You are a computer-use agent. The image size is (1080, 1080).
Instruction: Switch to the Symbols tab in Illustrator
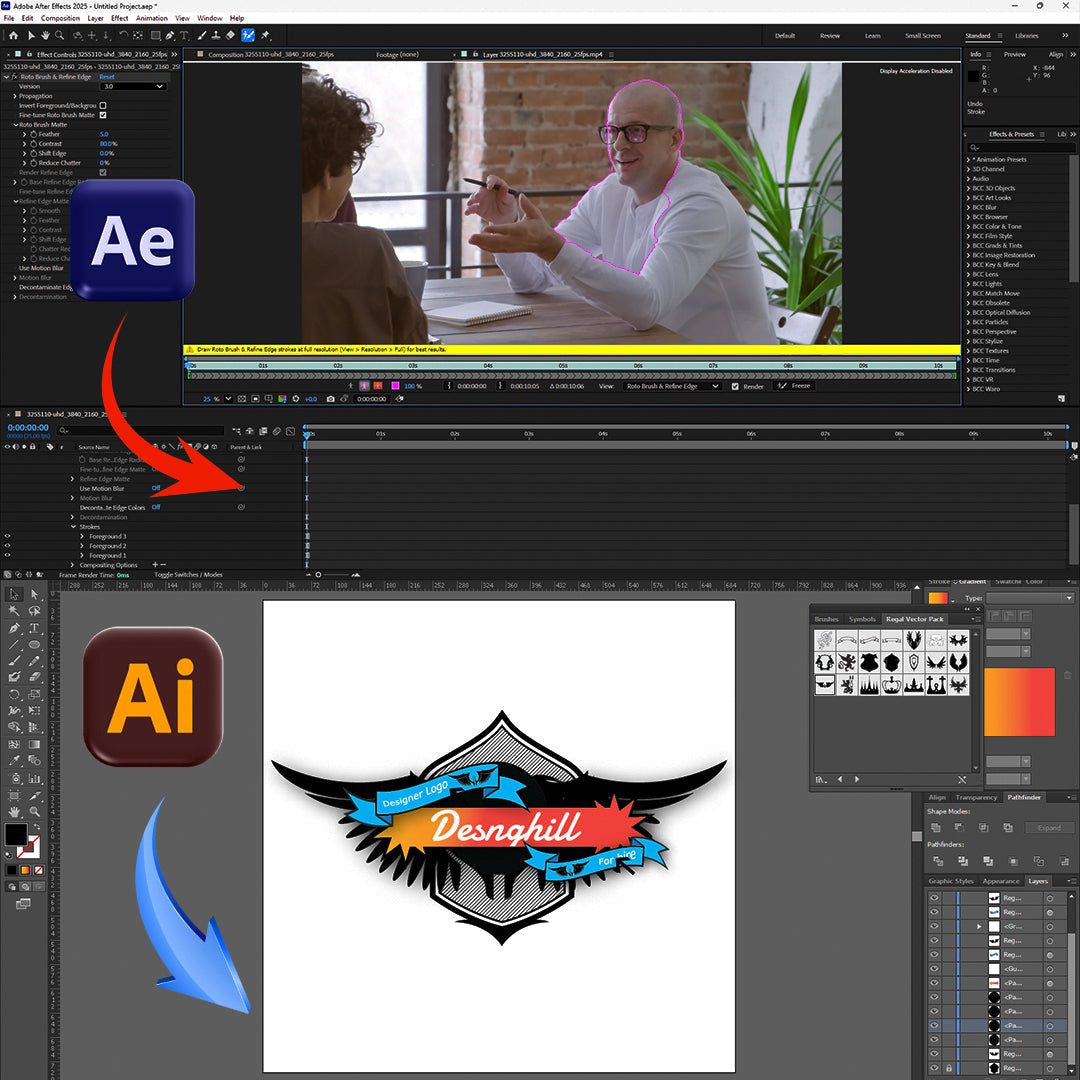pyautogui.click(x=862, y=619)
